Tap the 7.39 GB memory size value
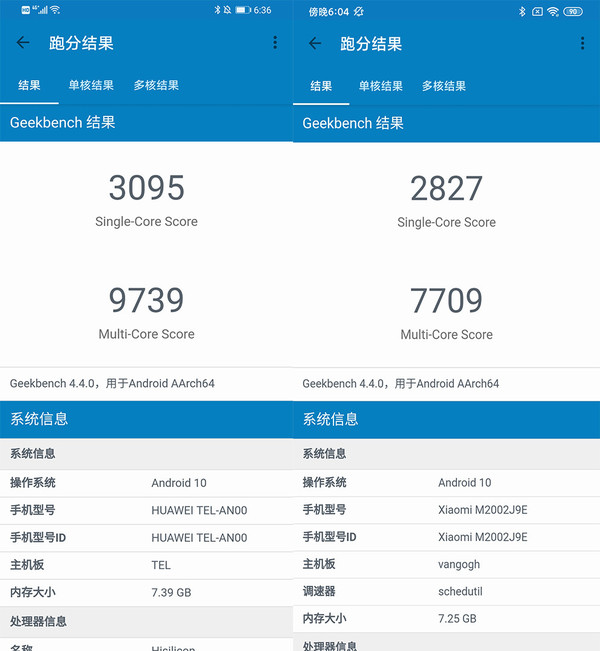The width and height of the screenshot is (600, 651). click(171, 592)
